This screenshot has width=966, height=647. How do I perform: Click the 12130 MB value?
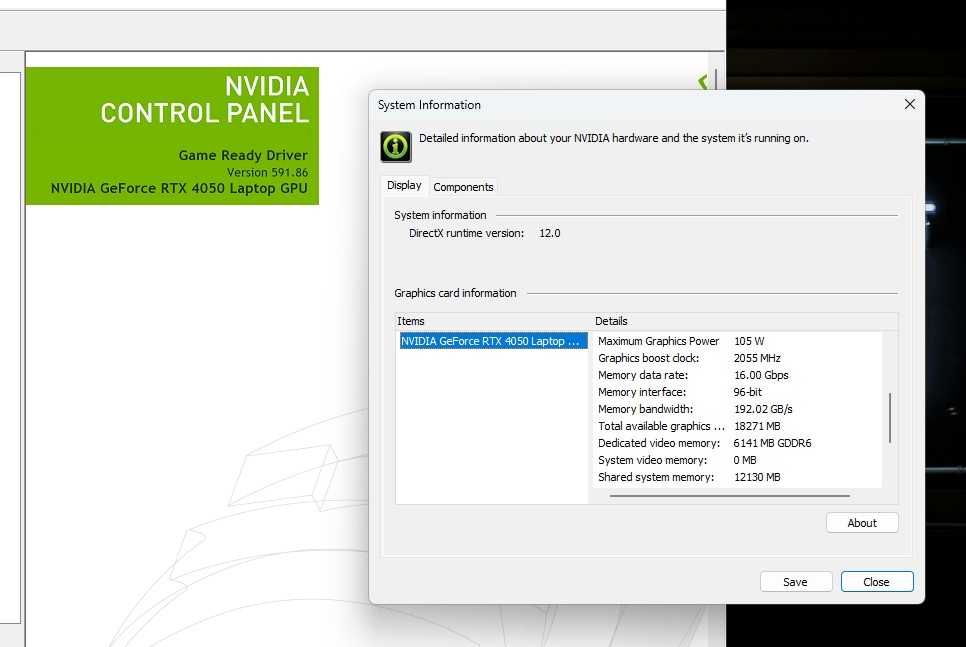(x=757, y=477)
